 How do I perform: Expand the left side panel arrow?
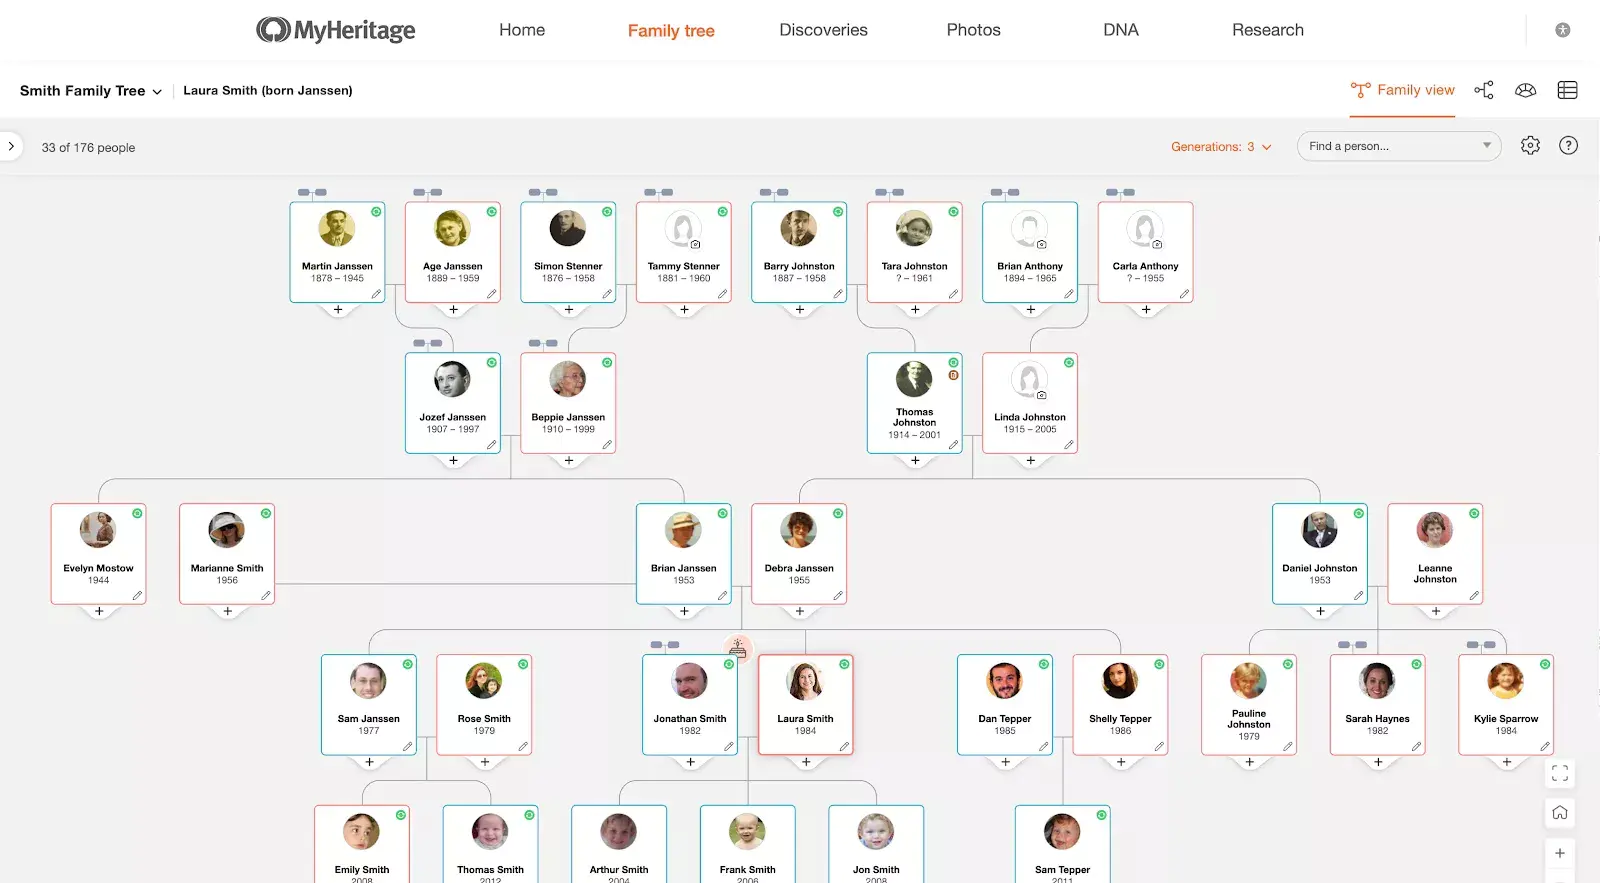11,146
